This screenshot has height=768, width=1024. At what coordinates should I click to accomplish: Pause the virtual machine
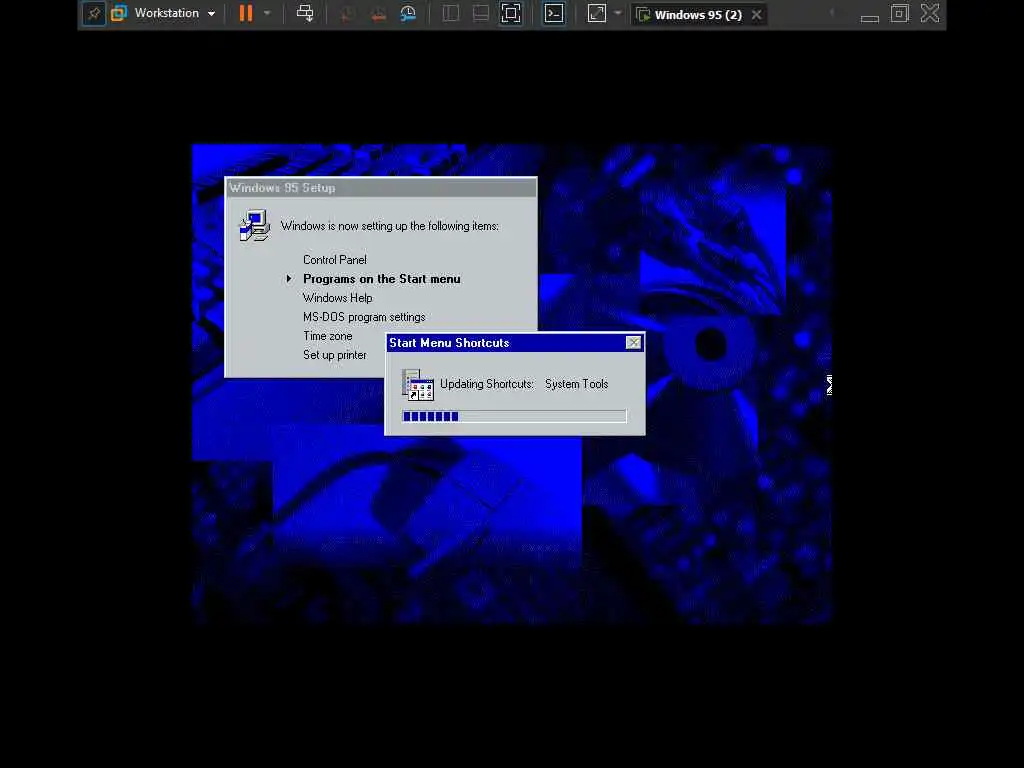(x=246, y=13)
